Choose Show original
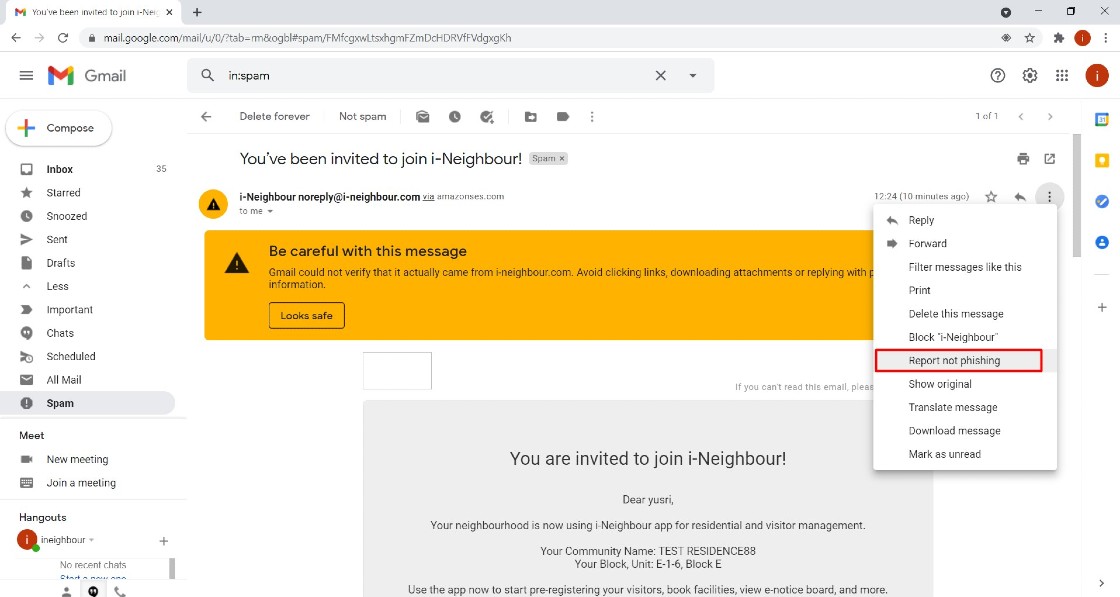Screen dimensions: 1120x597 pyautogui.click(x=965, y=384)
